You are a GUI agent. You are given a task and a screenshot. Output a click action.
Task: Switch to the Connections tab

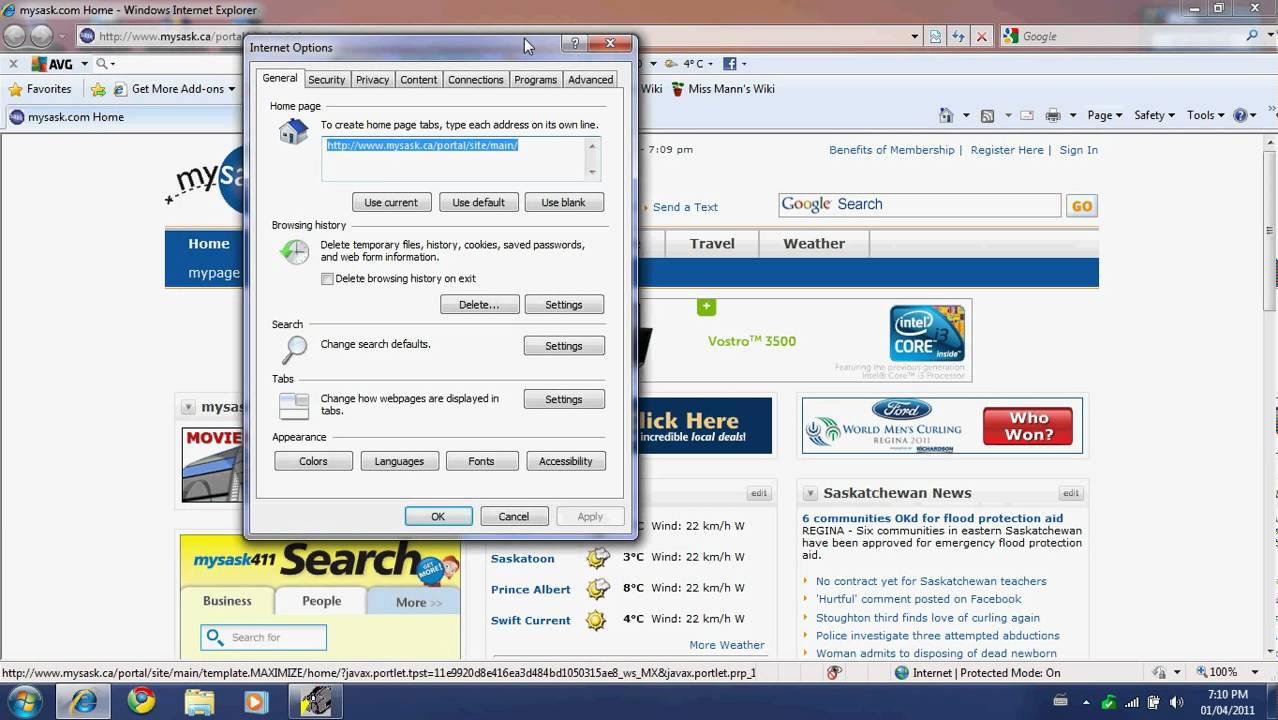pyautogui.click(x=476, y=80)
